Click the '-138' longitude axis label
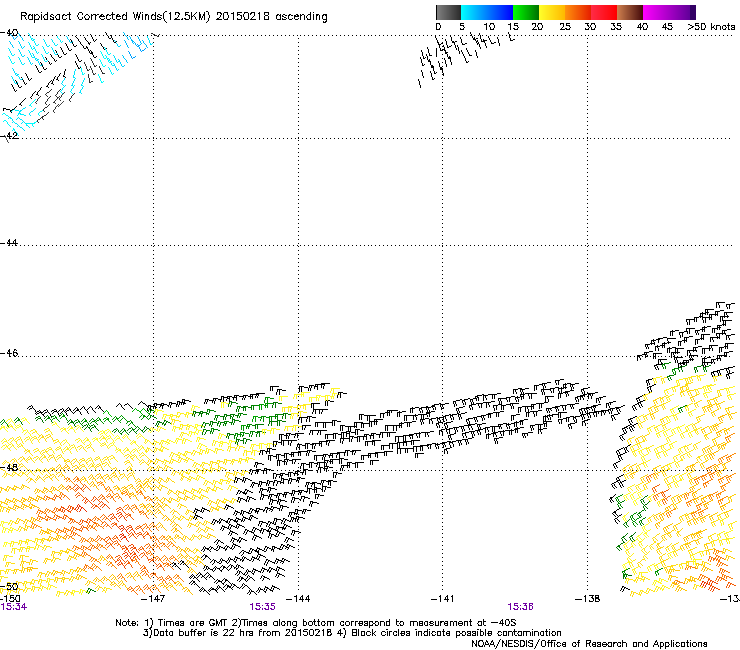740x650 pixels. click(588, 599)
